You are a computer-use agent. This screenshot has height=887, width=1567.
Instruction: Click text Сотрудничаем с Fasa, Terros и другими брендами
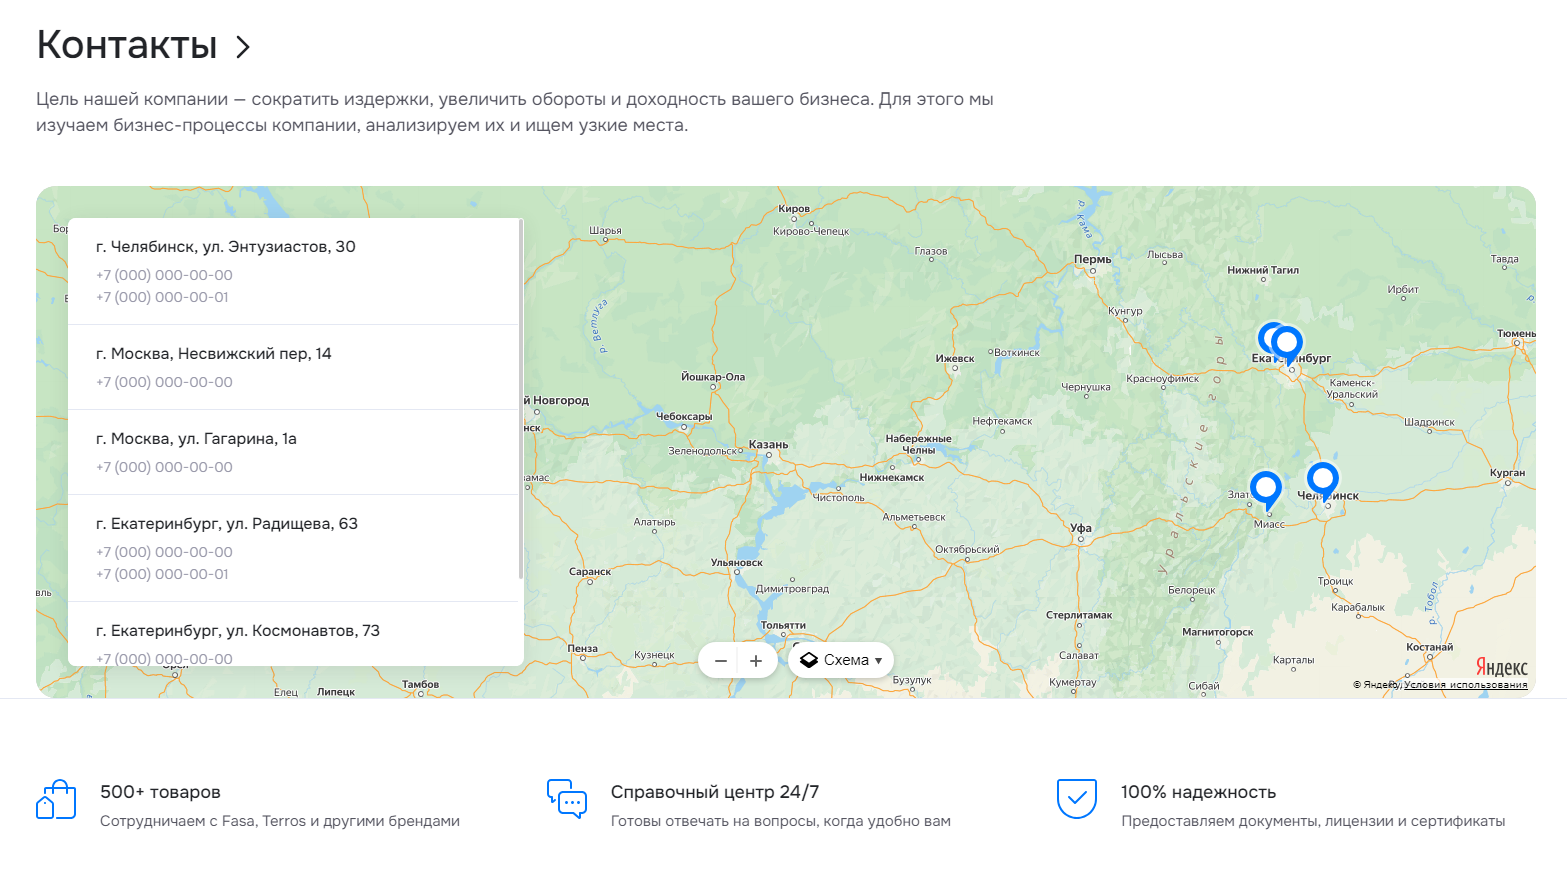pos(280,821)
